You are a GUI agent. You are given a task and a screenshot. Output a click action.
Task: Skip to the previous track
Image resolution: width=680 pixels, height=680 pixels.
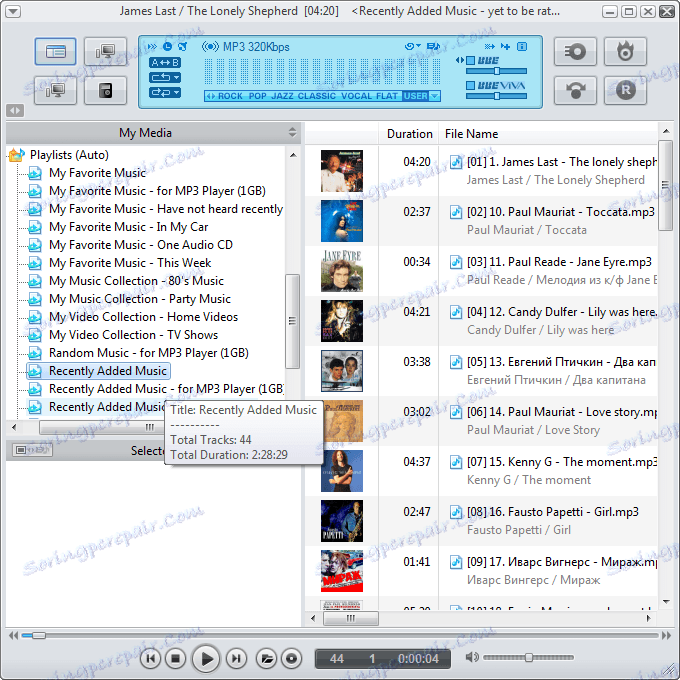click(150, 659)
